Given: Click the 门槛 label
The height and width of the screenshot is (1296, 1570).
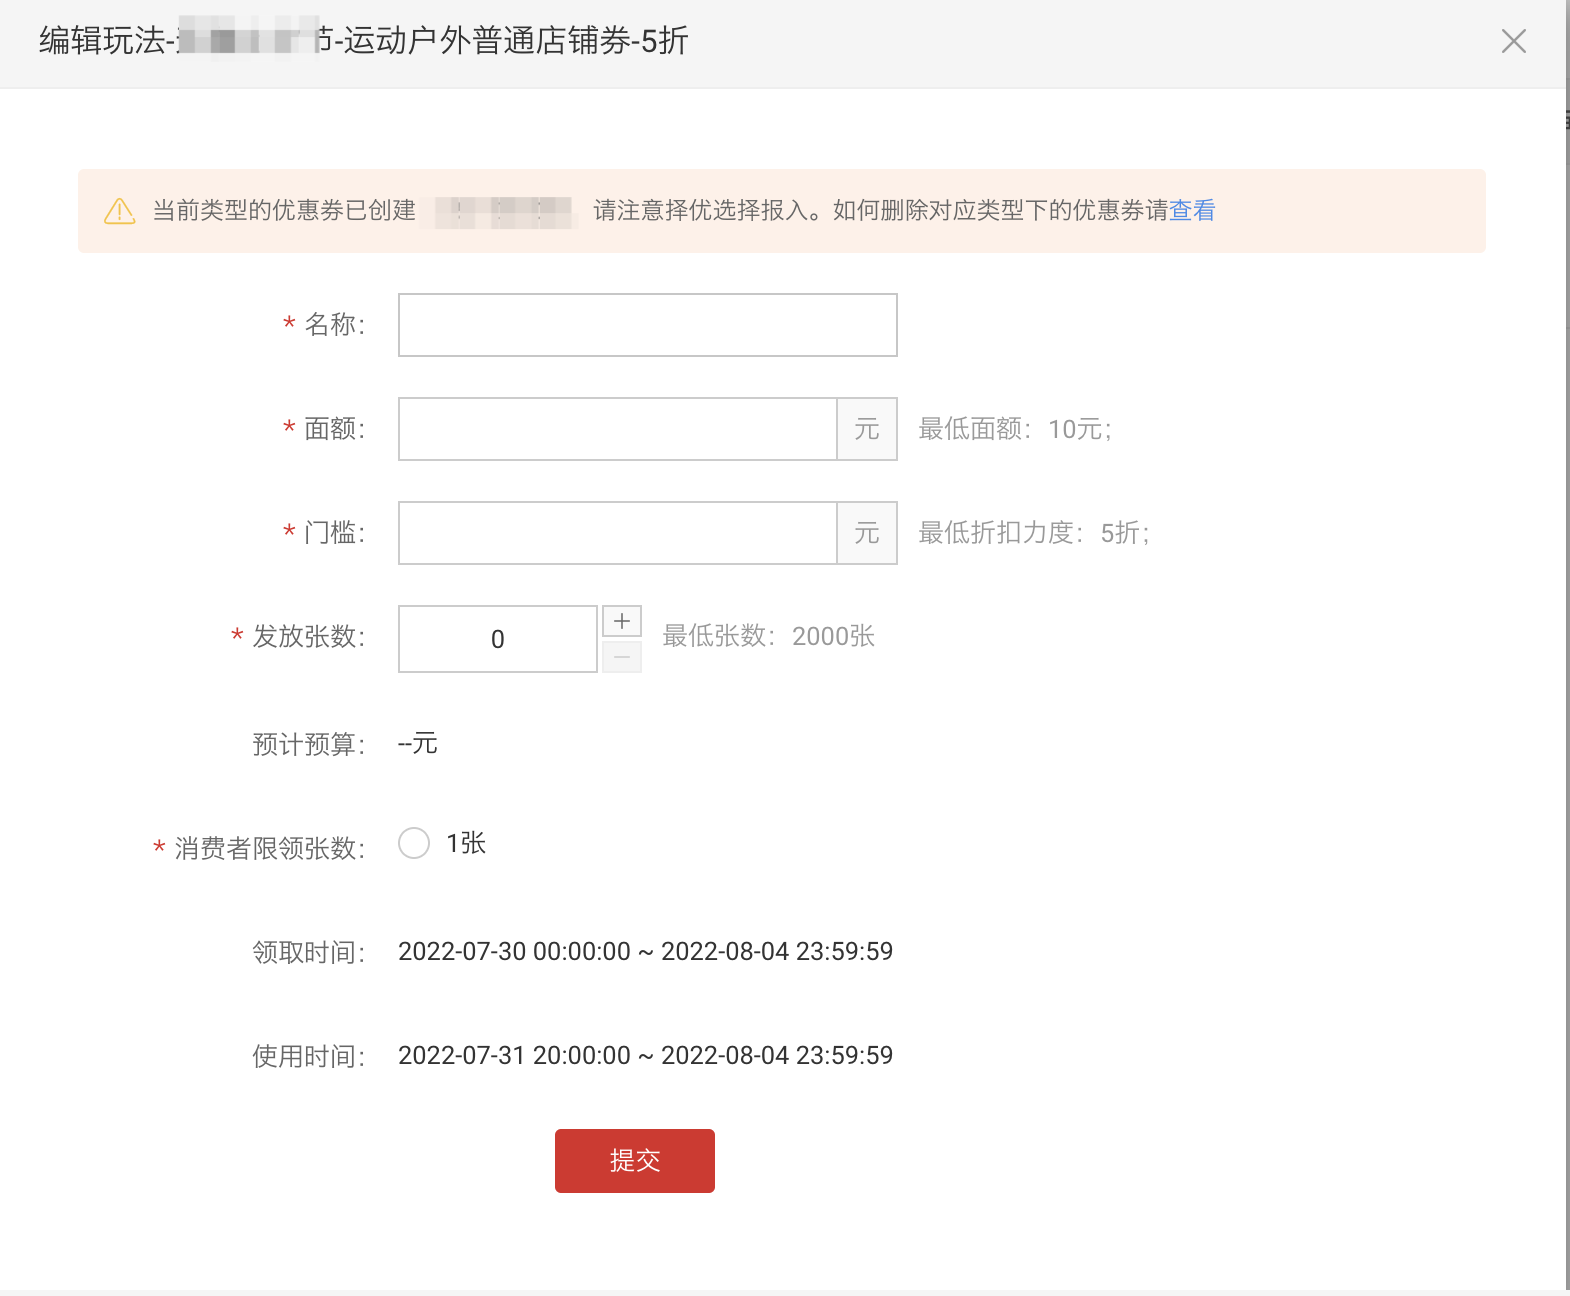Looking at the screenshot, I should point(335,532).
